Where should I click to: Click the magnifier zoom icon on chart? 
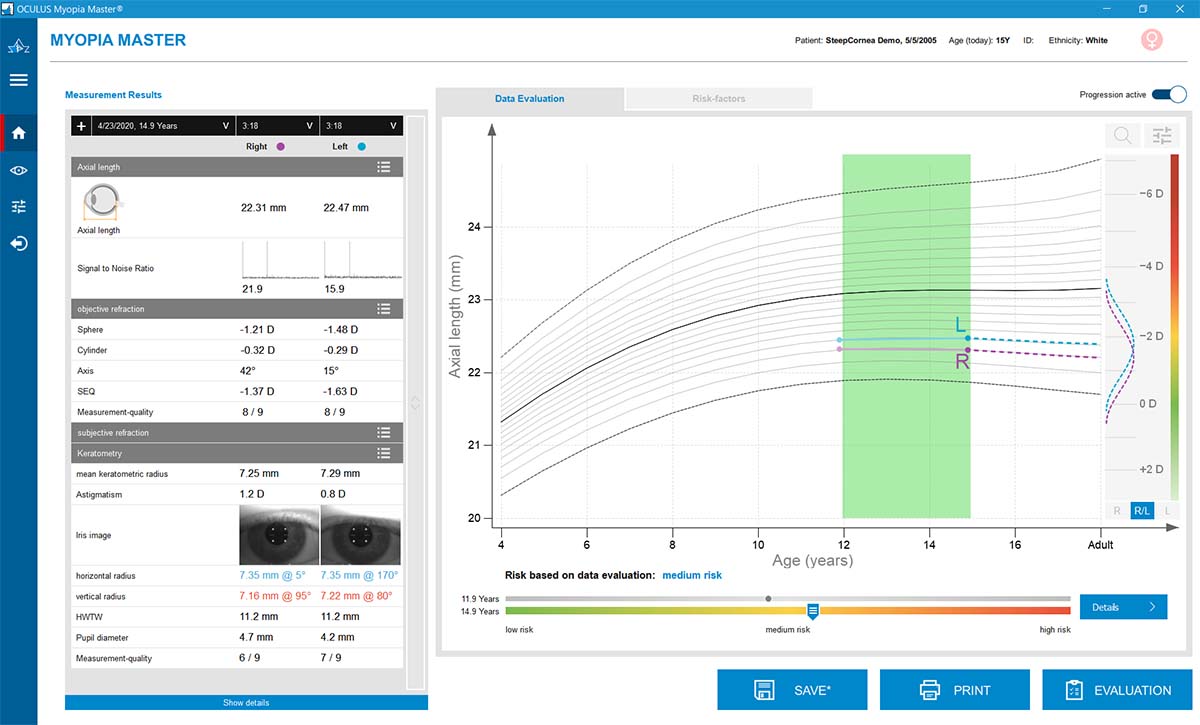[x=1122, y=136]
